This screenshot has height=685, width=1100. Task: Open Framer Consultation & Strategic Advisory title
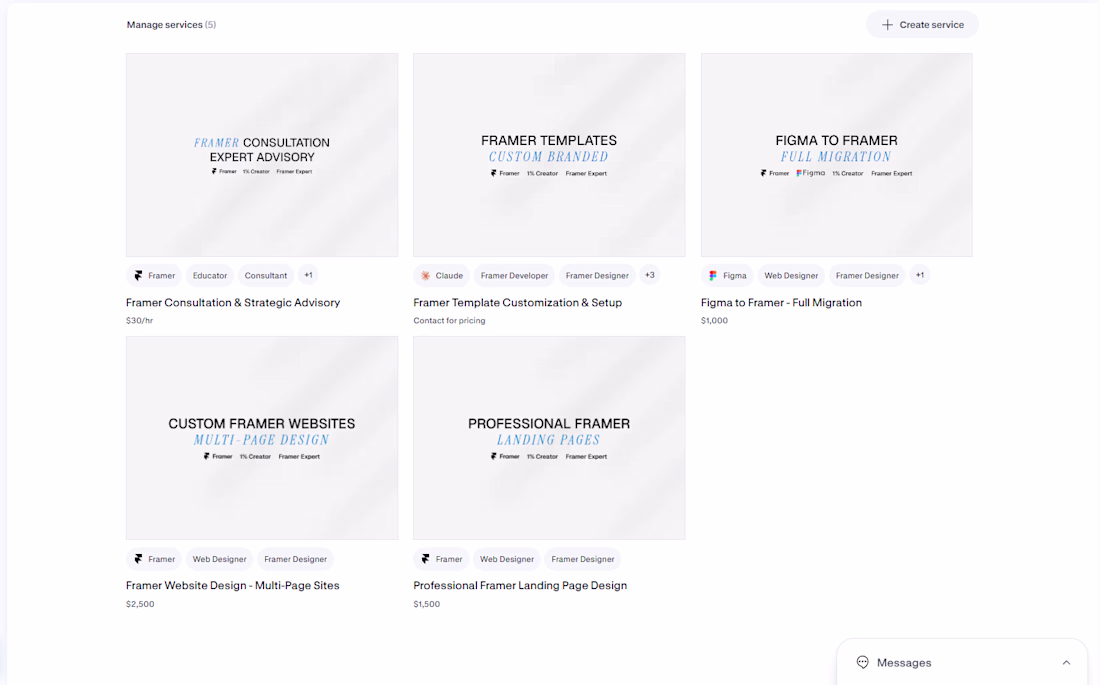pyautogui.click(x=233, y=302)
